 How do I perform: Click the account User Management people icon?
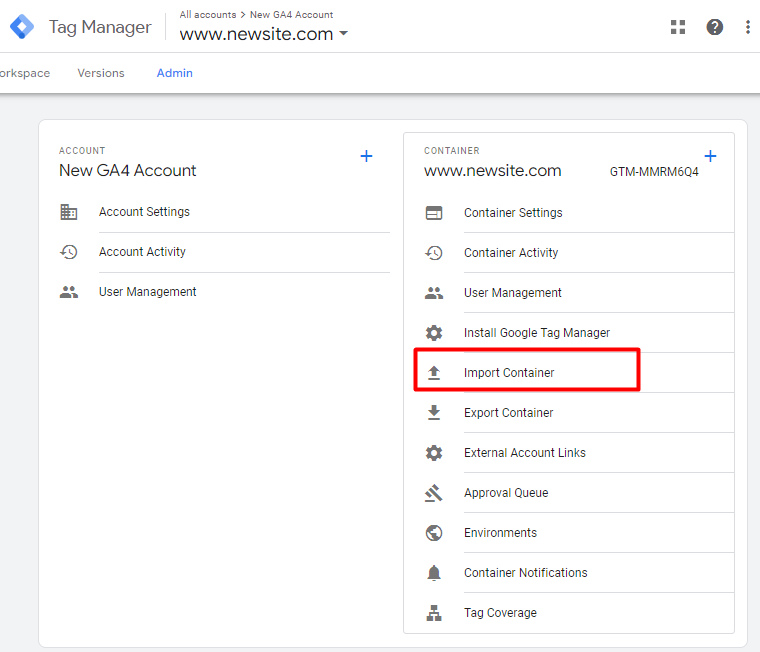68,292
